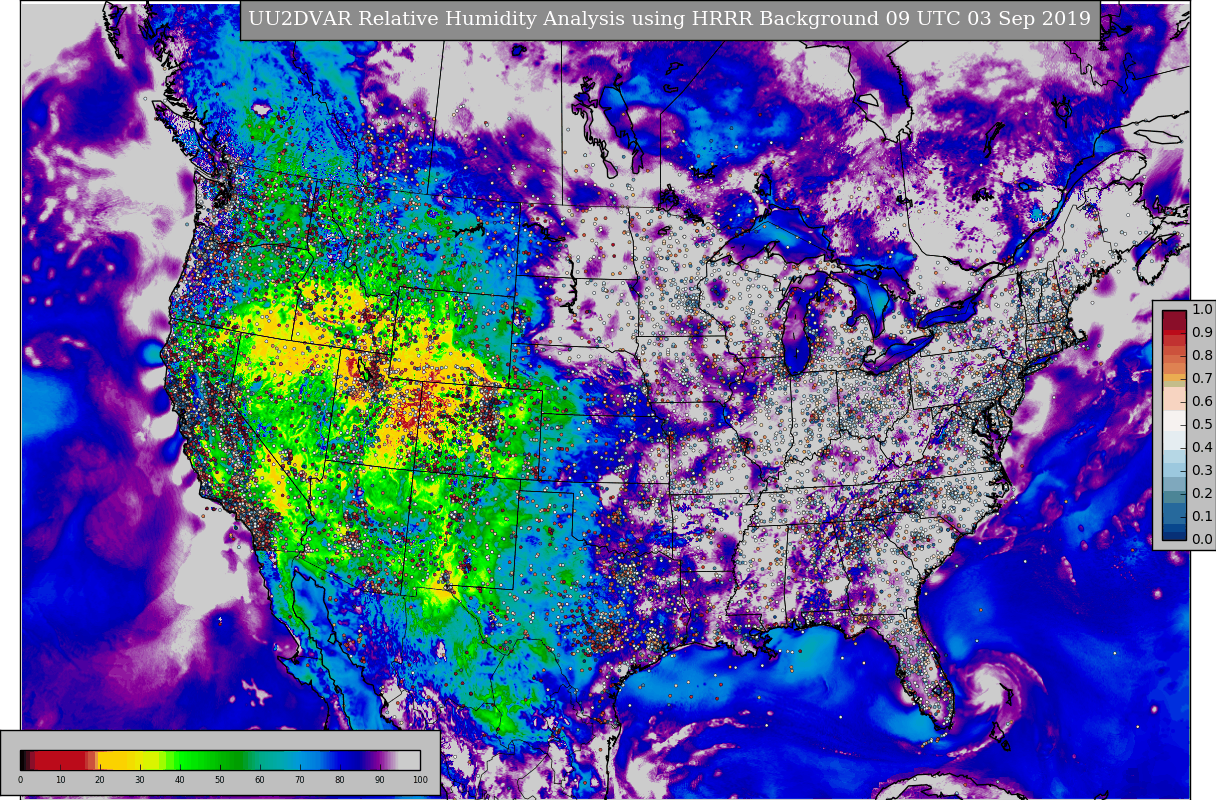1216x800 pixels.
Task: Click the 50 tick label on humidity colorbar
Action: (x=220, y=780)
